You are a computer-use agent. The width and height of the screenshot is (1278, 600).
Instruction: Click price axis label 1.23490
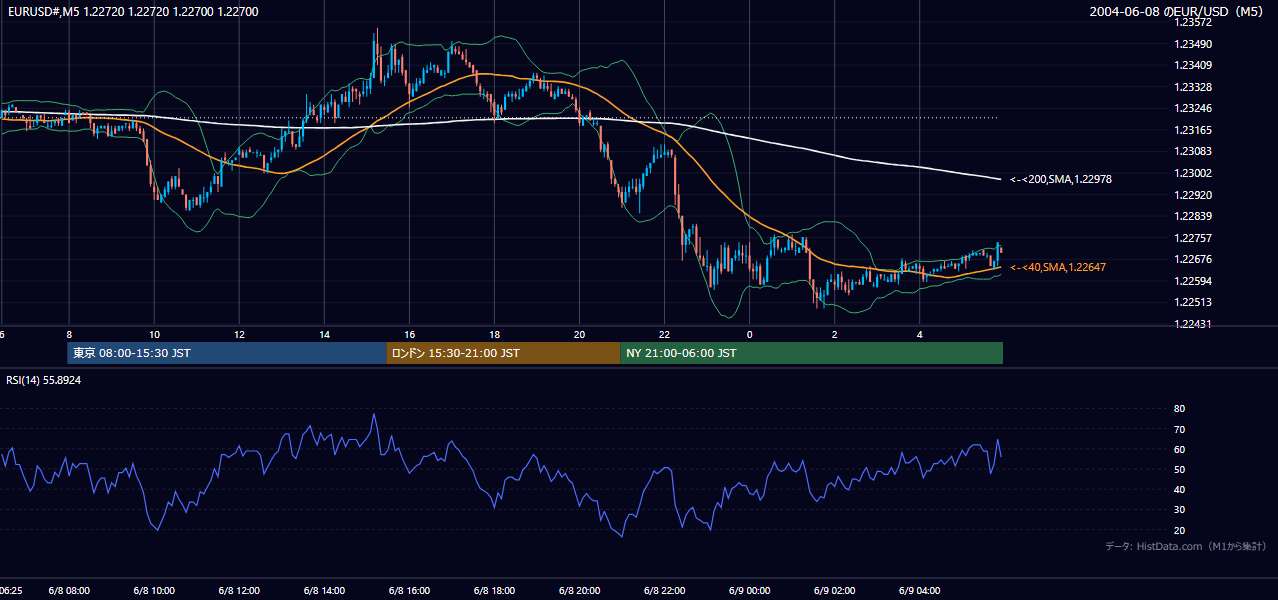(1193, 44)
